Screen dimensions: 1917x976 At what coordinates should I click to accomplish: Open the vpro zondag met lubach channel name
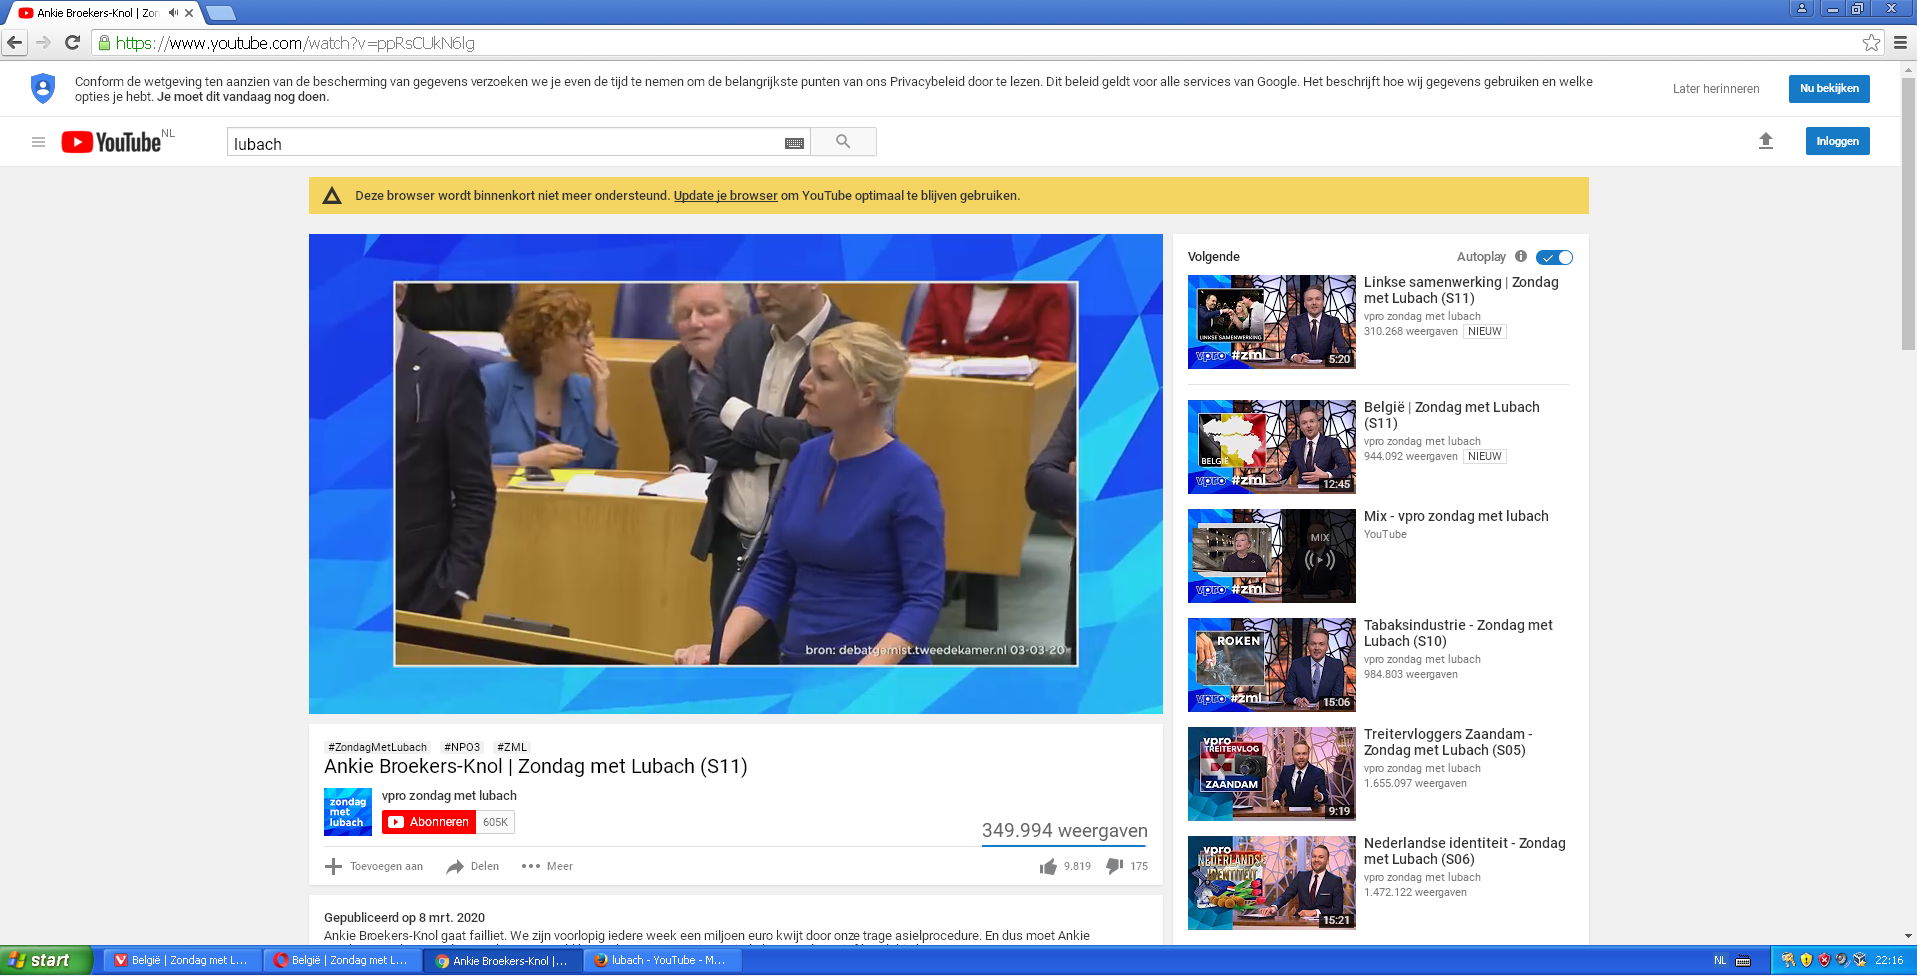pyautogui.click(x=449, y=796)
